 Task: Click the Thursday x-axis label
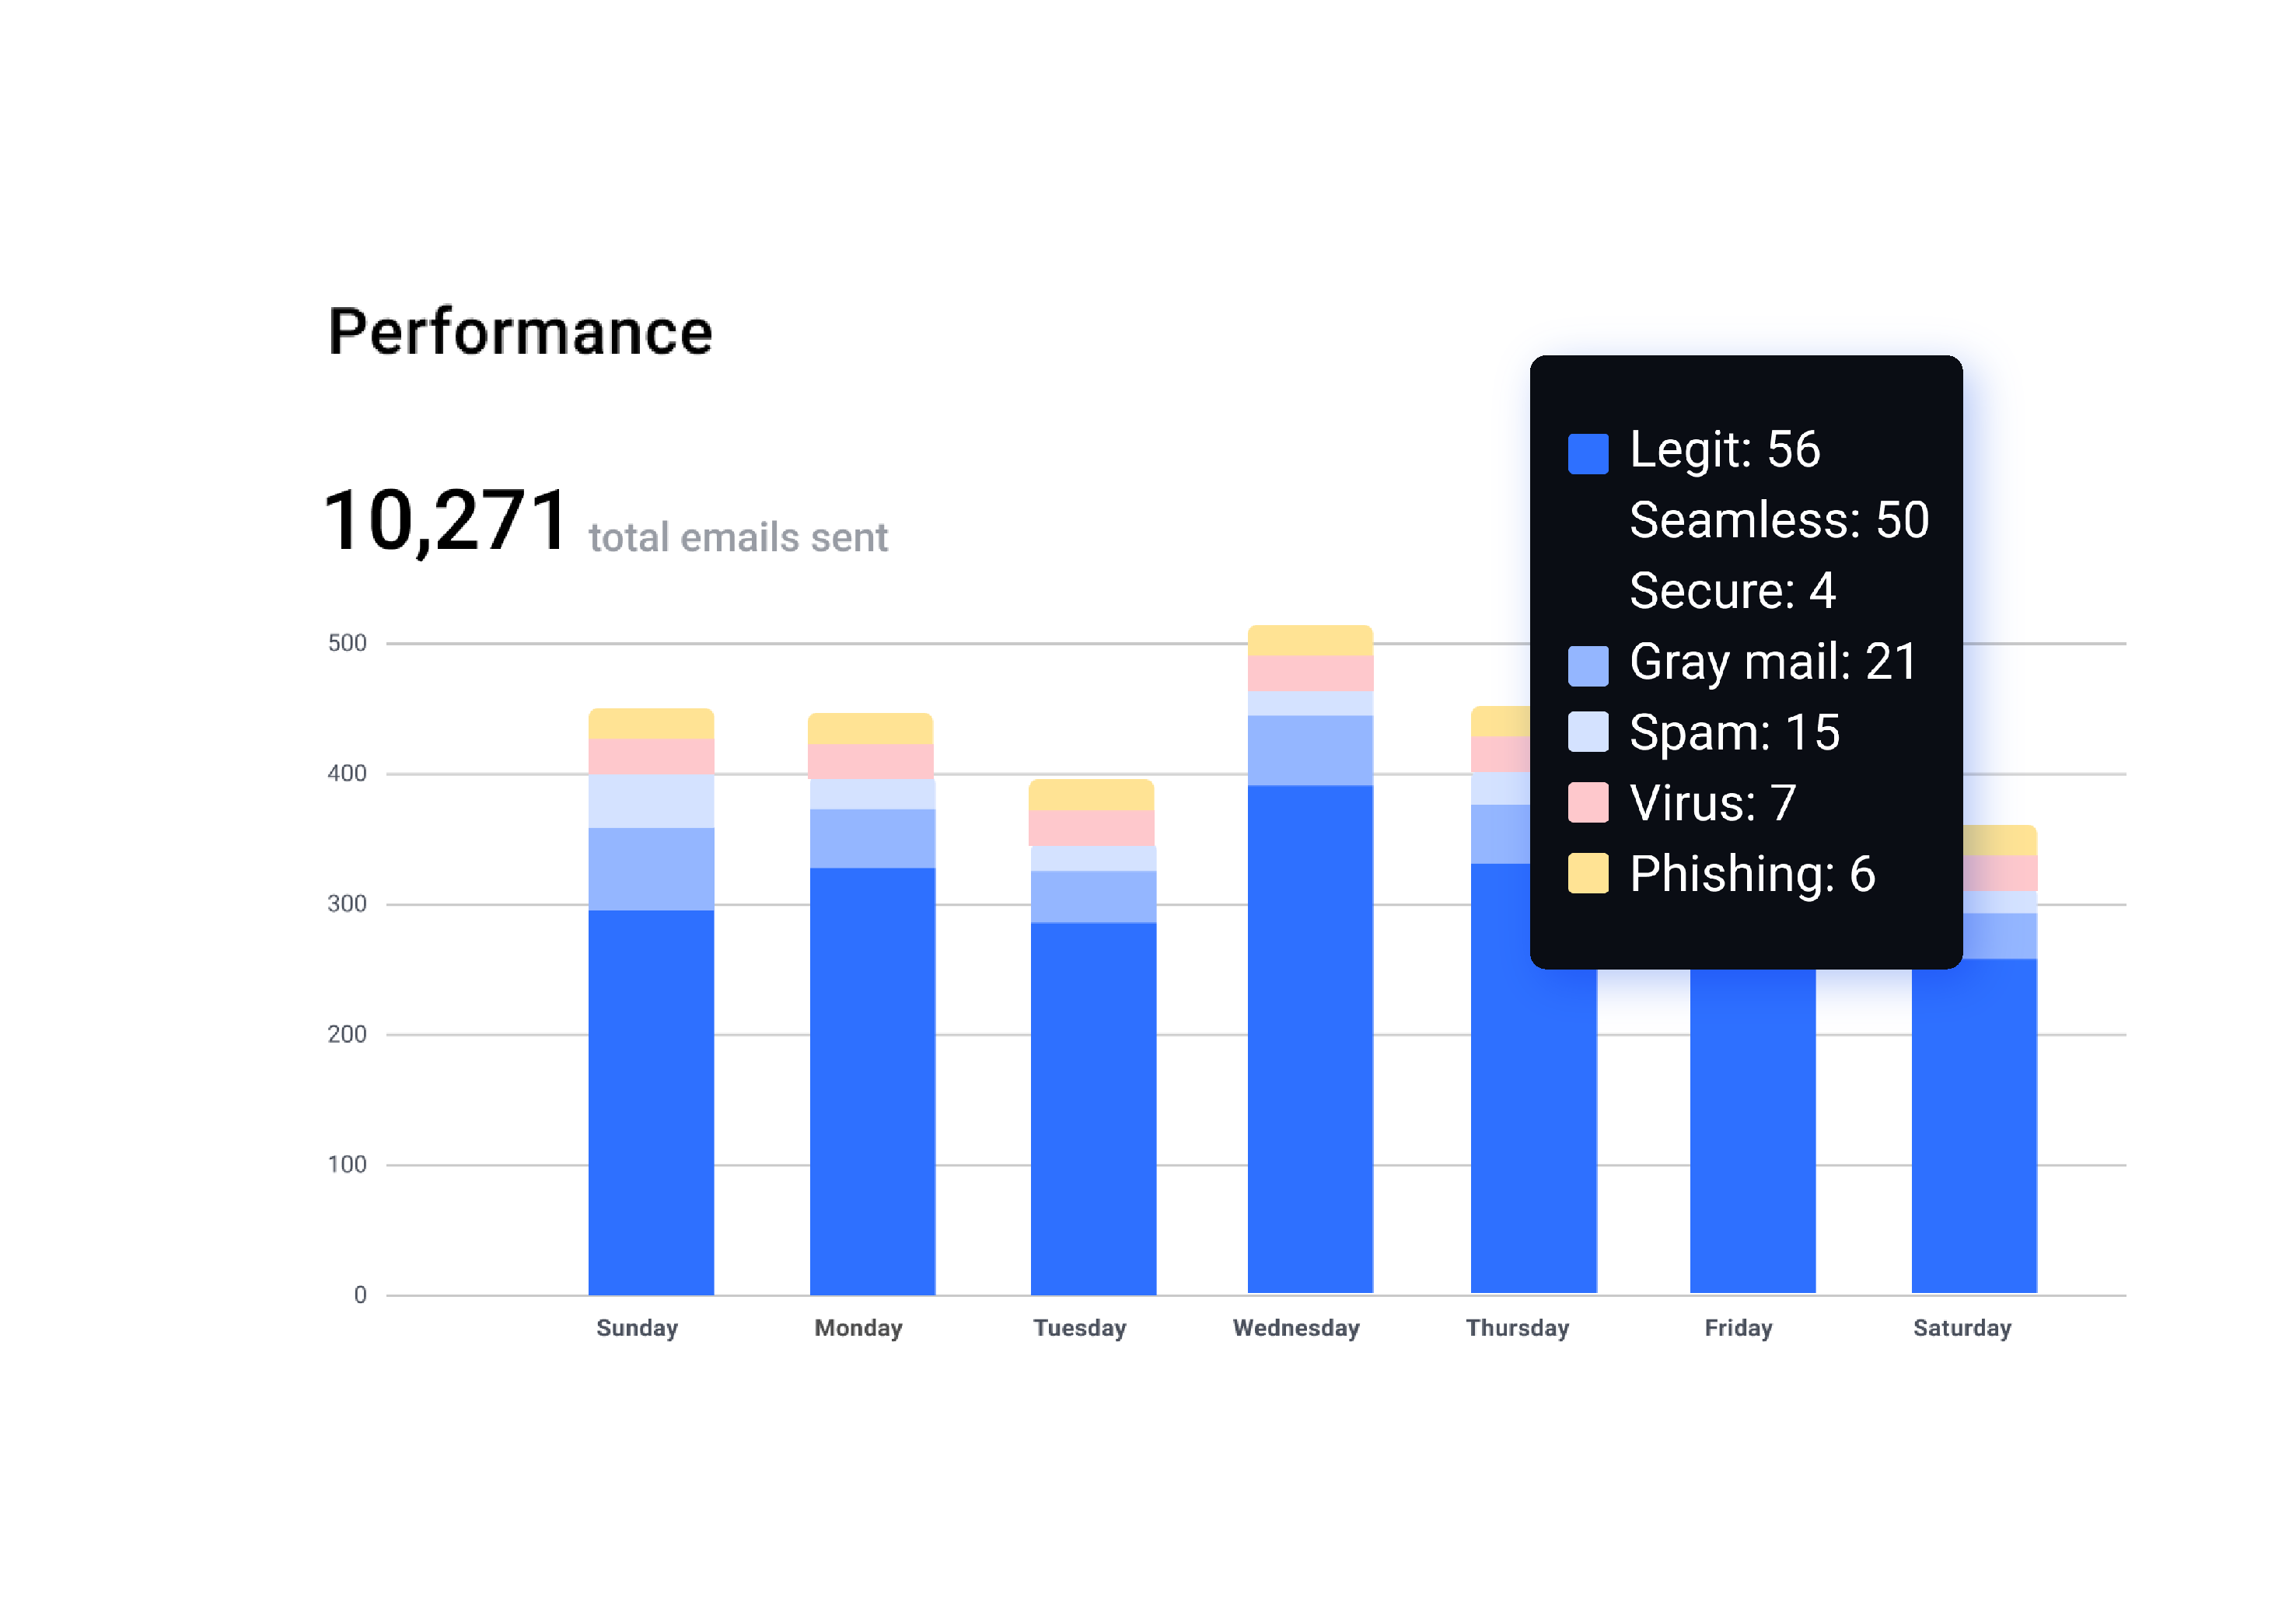point(1517,1328)
